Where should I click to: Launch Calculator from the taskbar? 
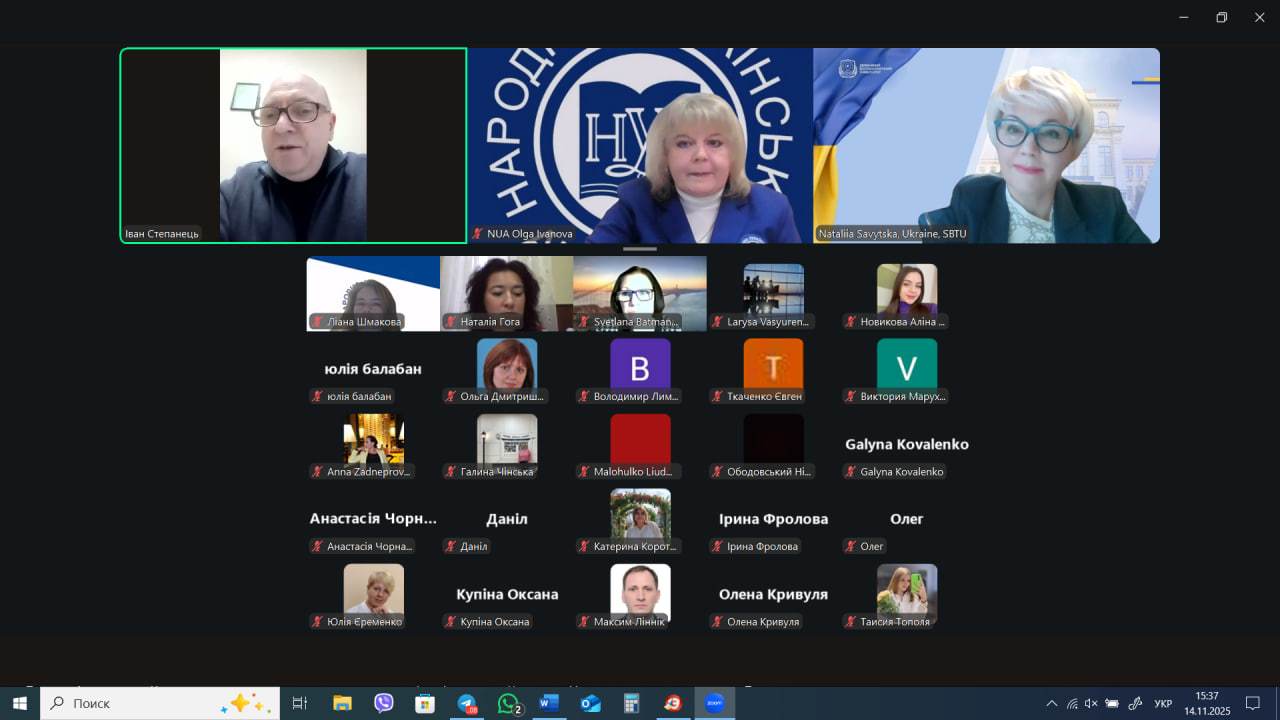tap(631, 703)
